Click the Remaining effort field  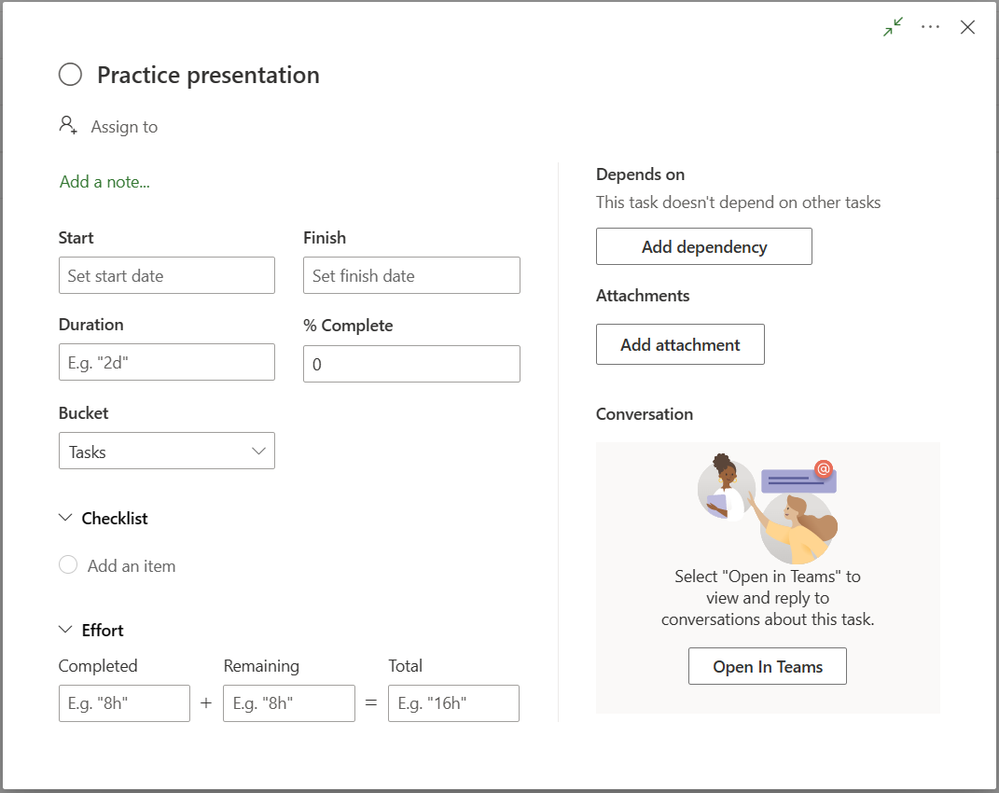289,703
